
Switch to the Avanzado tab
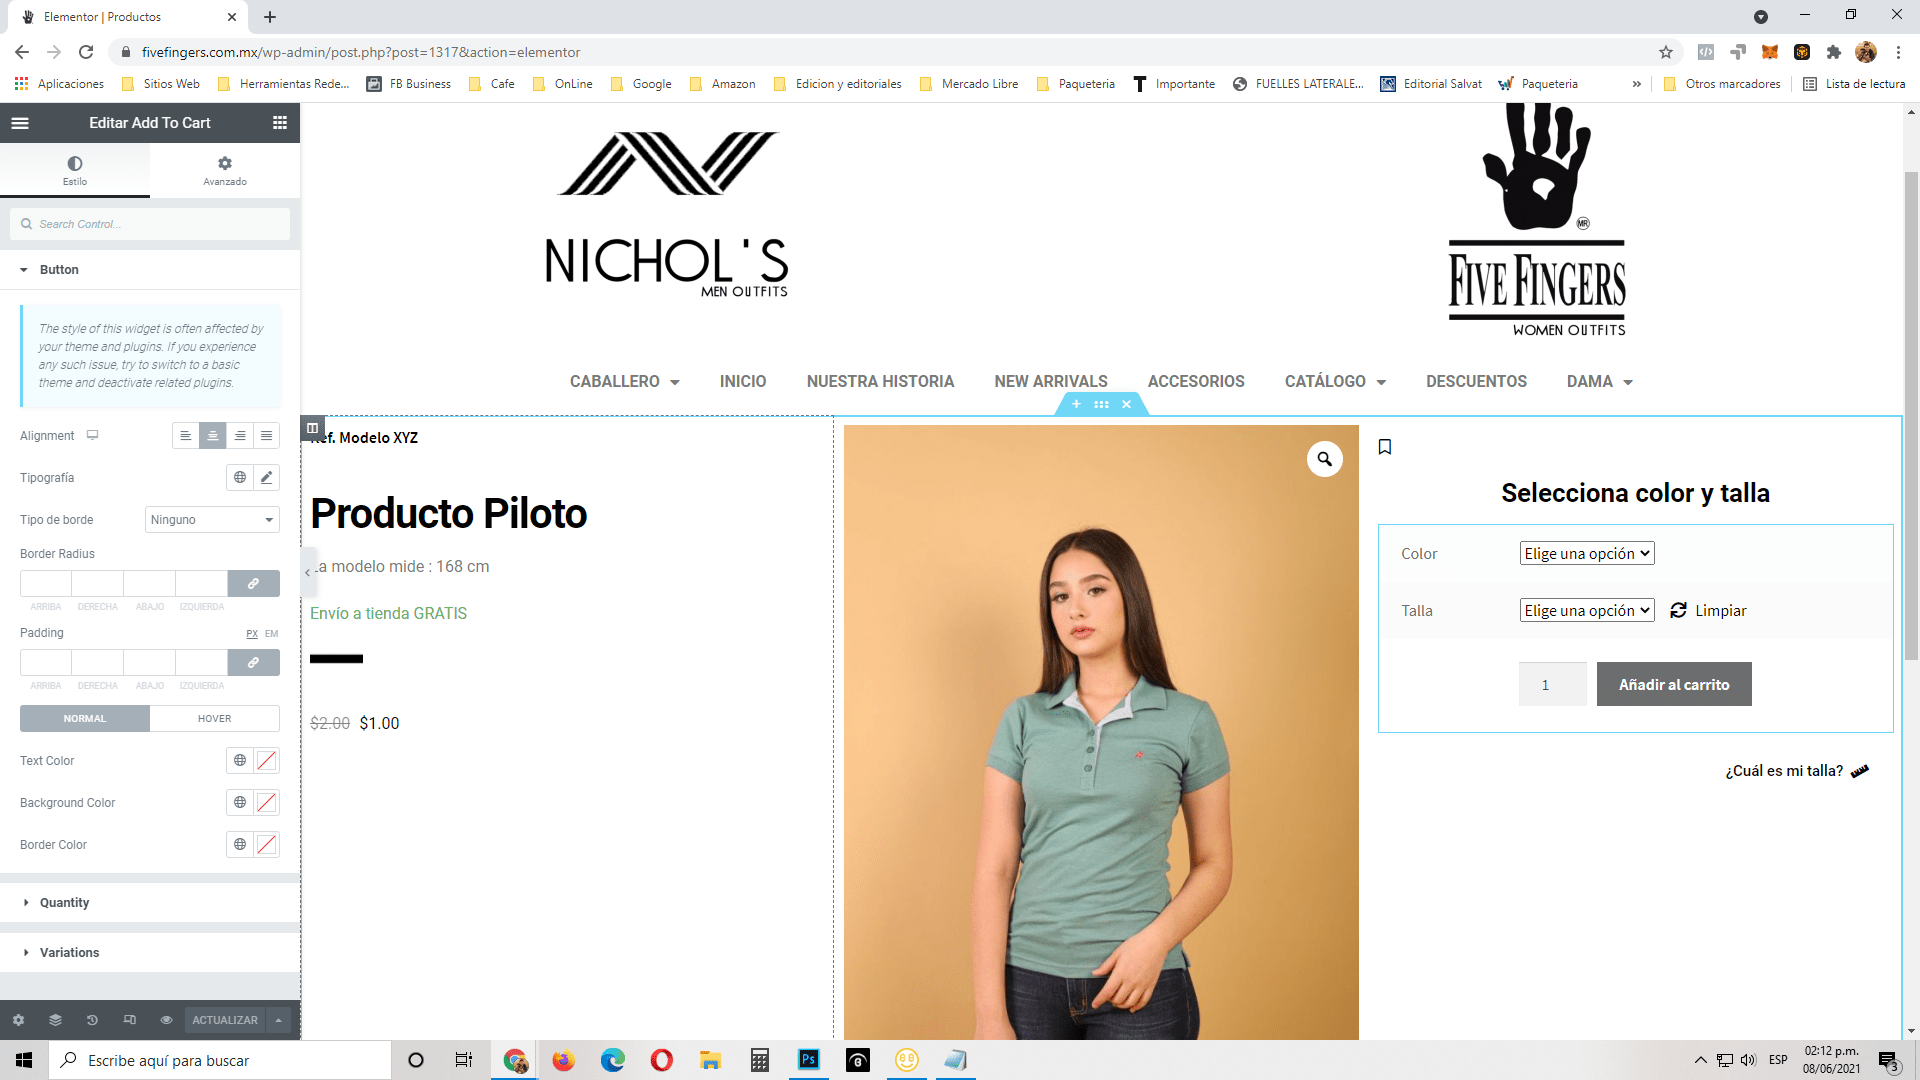[225, 170]
